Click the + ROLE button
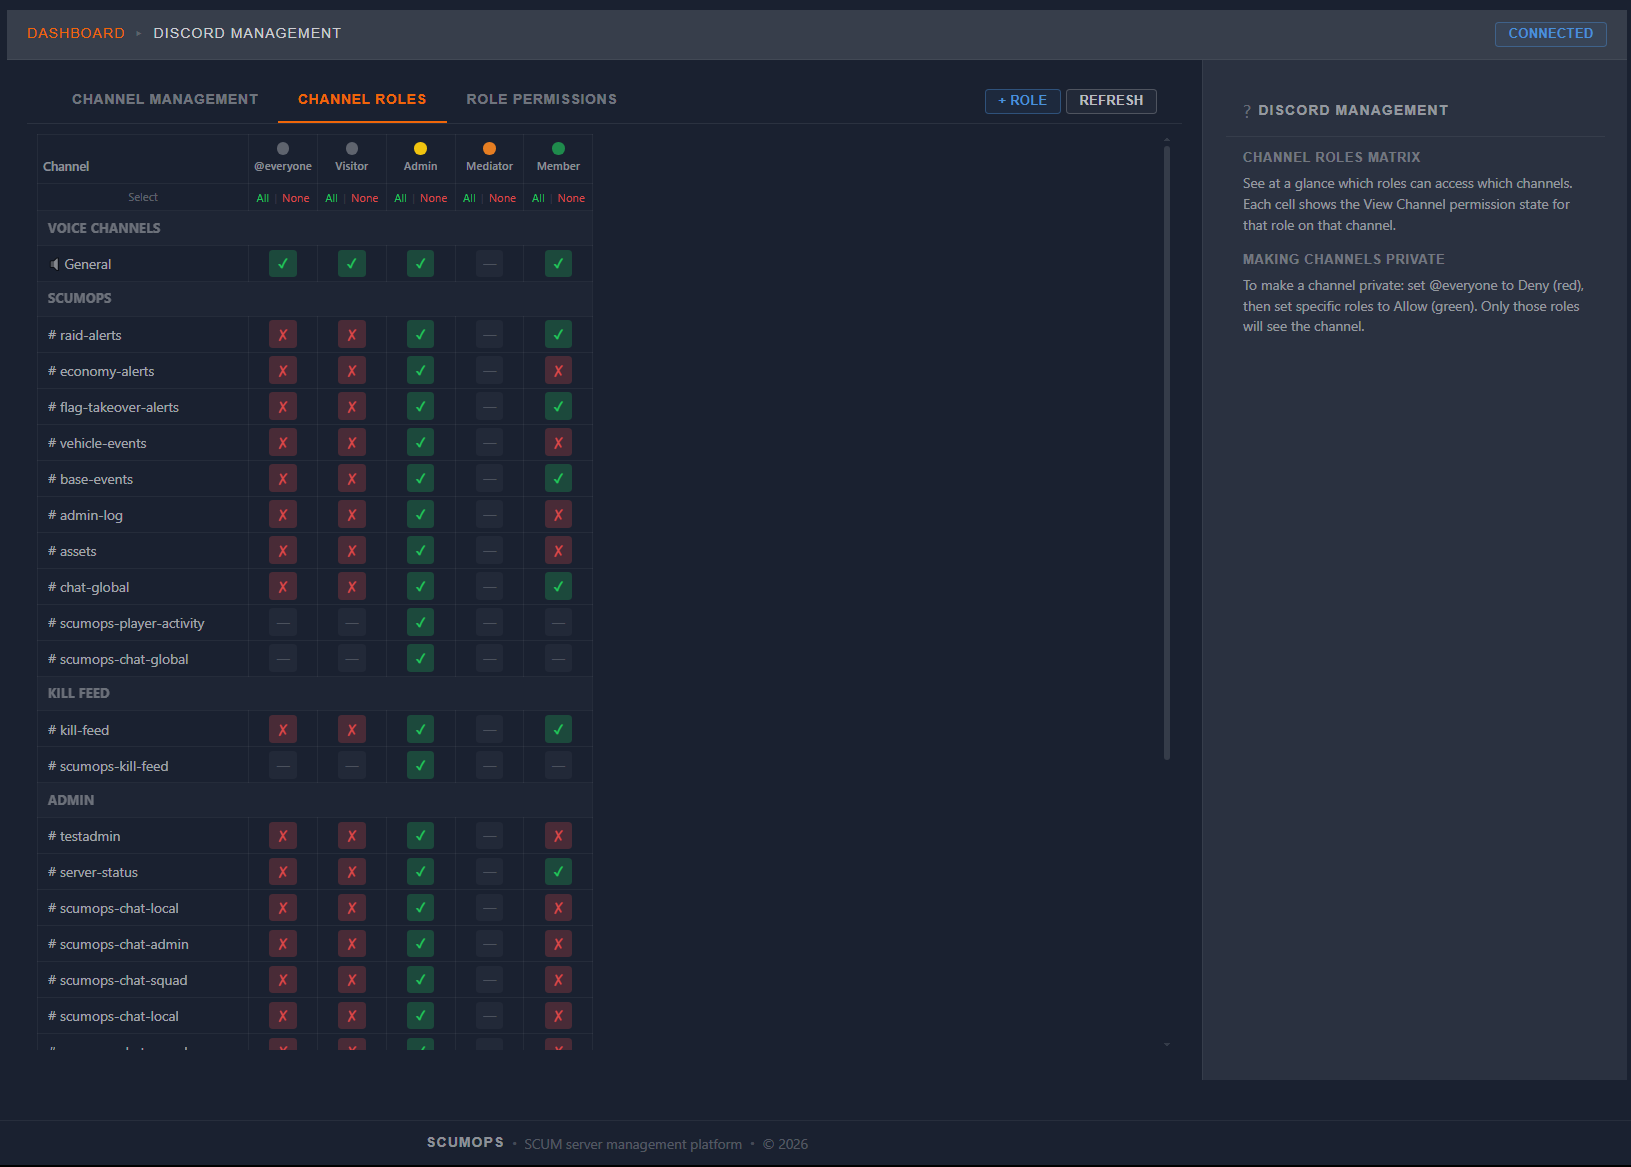 1022,101
